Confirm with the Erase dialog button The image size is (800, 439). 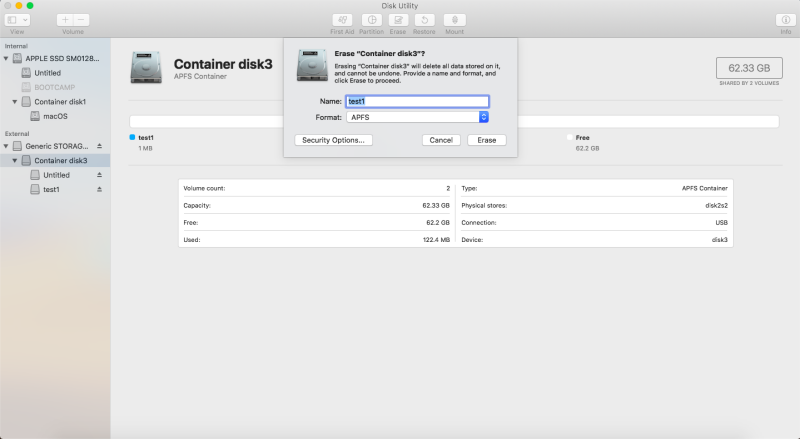[486, 140]
